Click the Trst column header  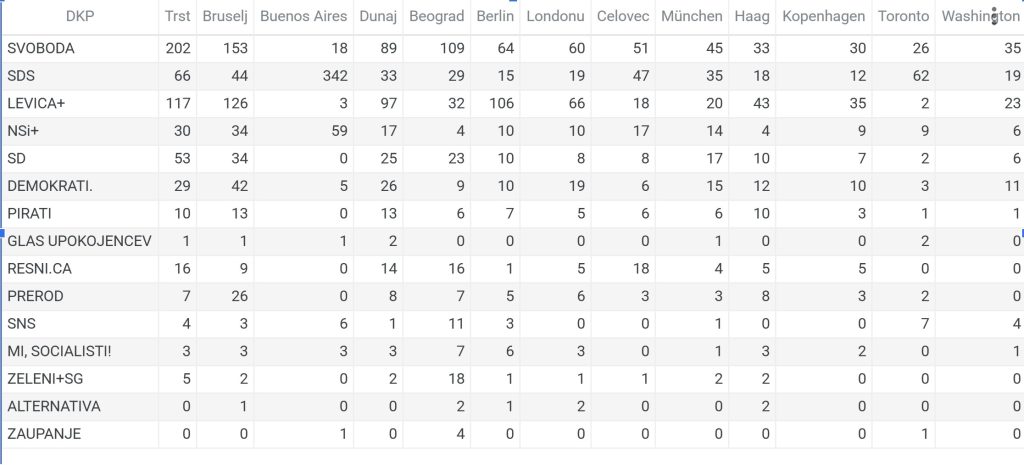tap(177, 17)
